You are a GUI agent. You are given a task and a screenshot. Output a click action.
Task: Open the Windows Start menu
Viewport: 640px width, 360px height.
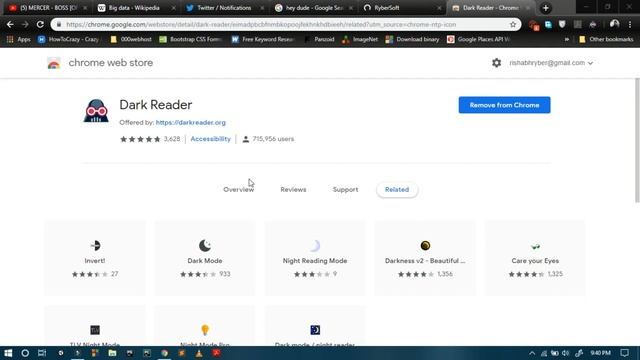click(x=8, y=353)
